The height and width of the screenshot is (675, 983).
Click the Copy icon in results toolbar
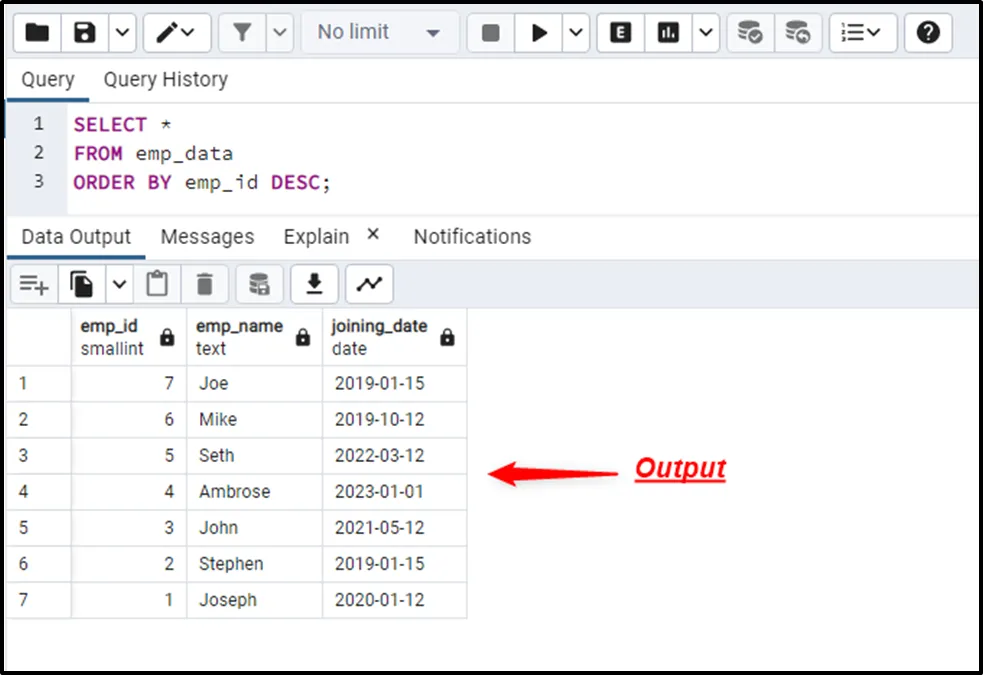click(x=82, y=285)
